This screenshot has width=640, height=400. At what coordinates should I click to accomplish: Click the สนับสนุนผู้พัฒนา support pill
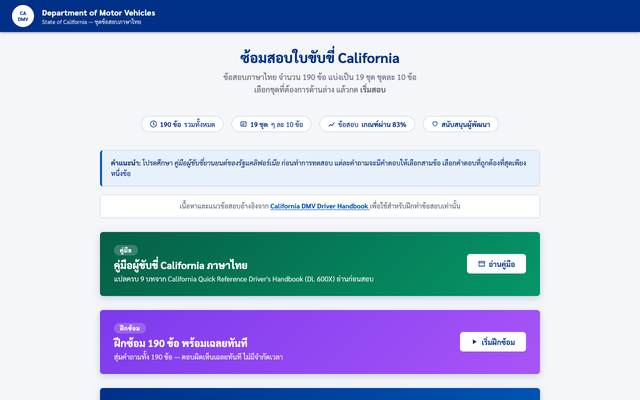click(460, 124)
